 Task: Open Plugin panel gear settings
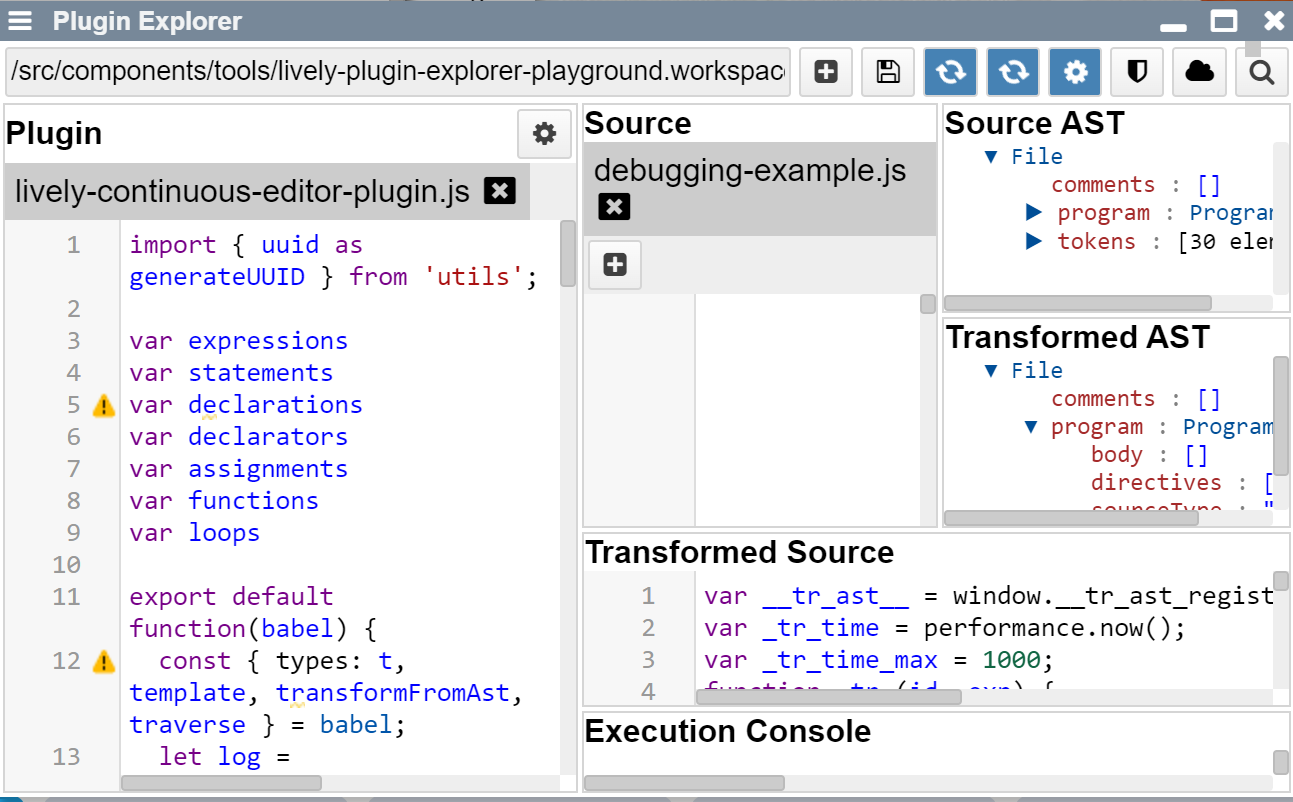pyautogui.click(x=544, y=134)
